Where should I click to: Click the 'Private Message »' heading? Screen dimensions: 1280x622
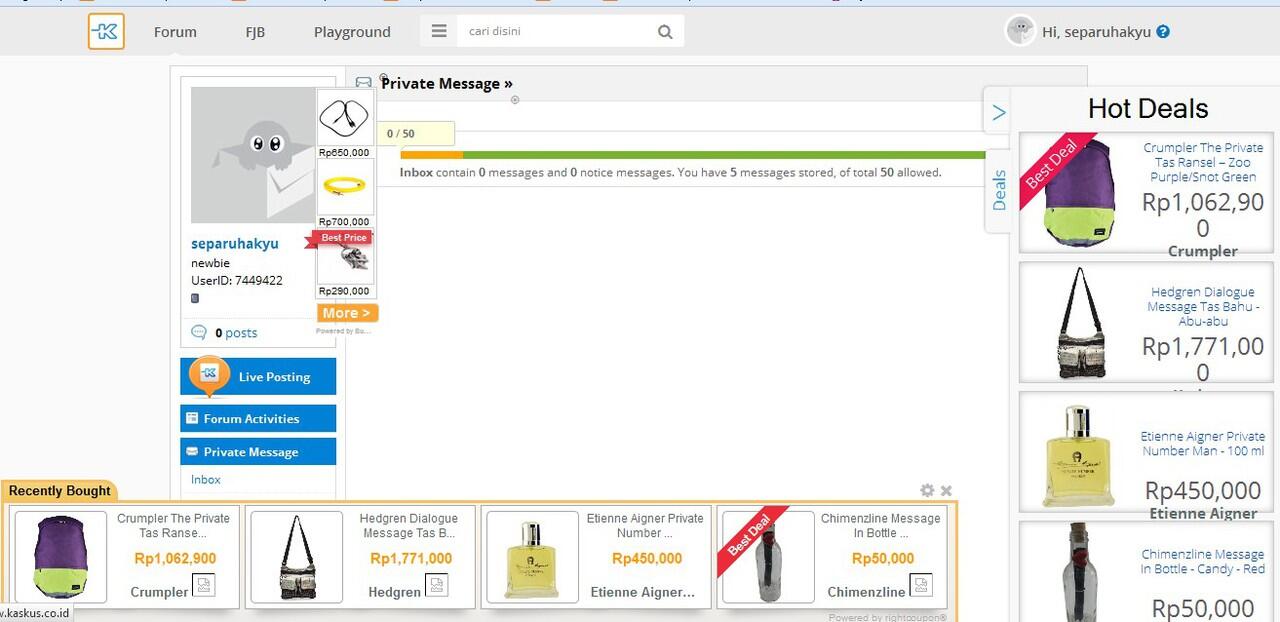tap(447, 84)
